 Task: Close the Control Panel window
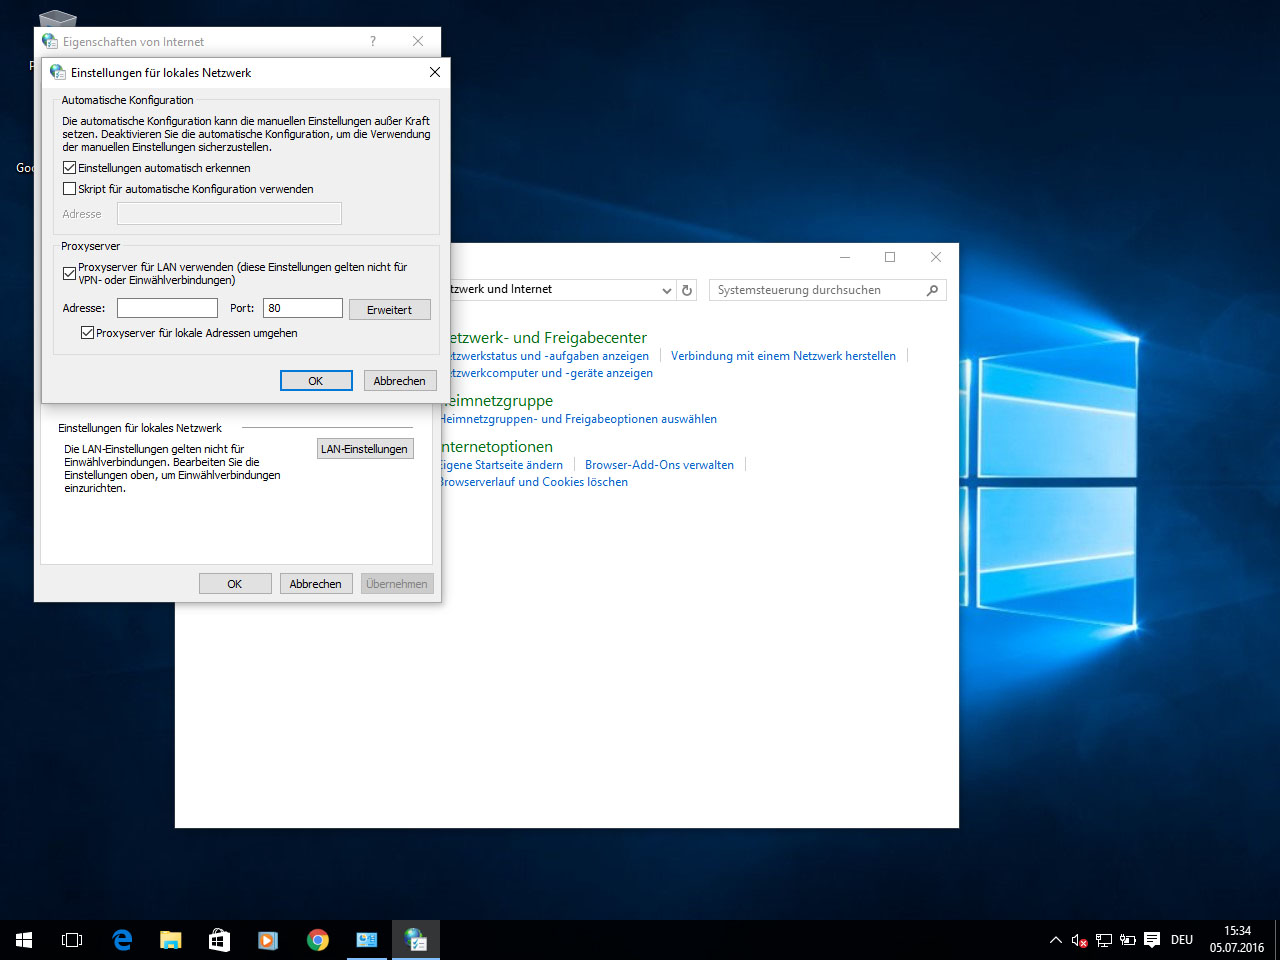(936, 257)
